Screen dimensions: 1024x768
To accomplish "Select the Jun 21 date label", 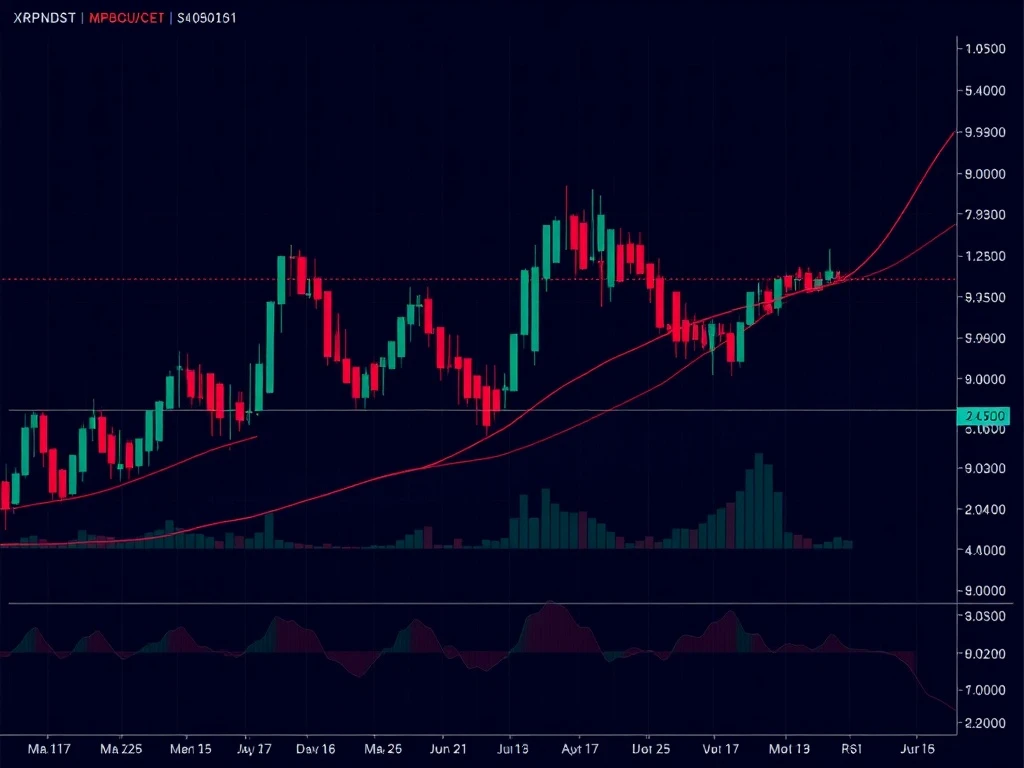I will pyautogui.click(x=449, y=748).
